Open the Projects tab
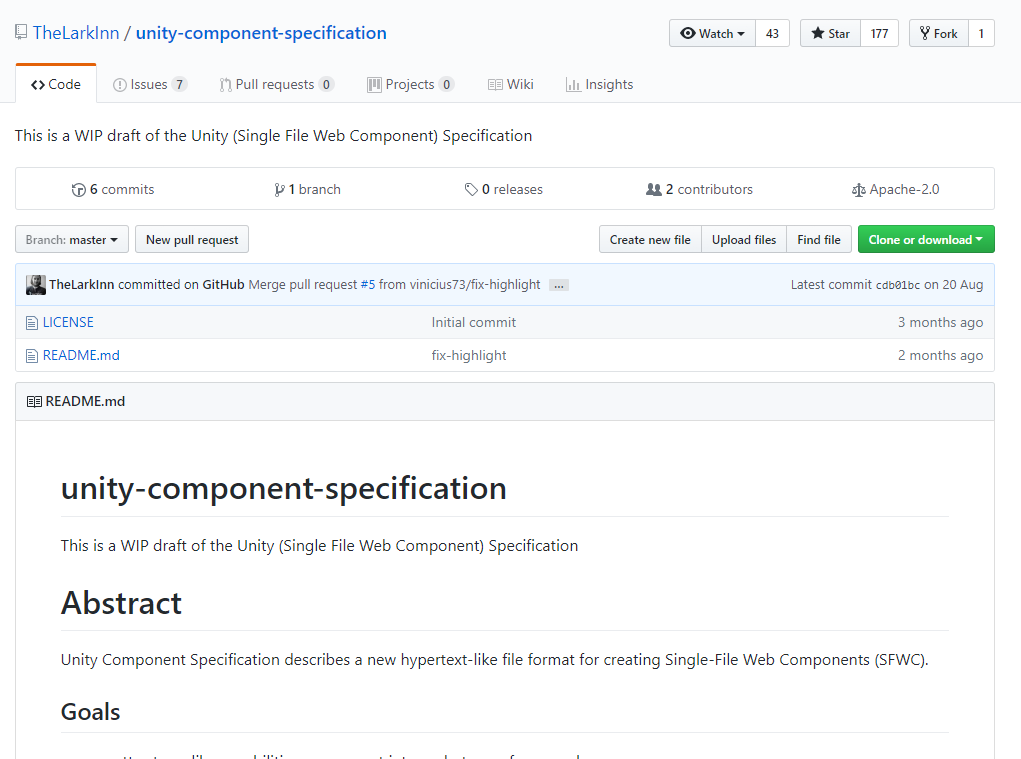The width and height of the screenshot is (1021, 759). 410,84
